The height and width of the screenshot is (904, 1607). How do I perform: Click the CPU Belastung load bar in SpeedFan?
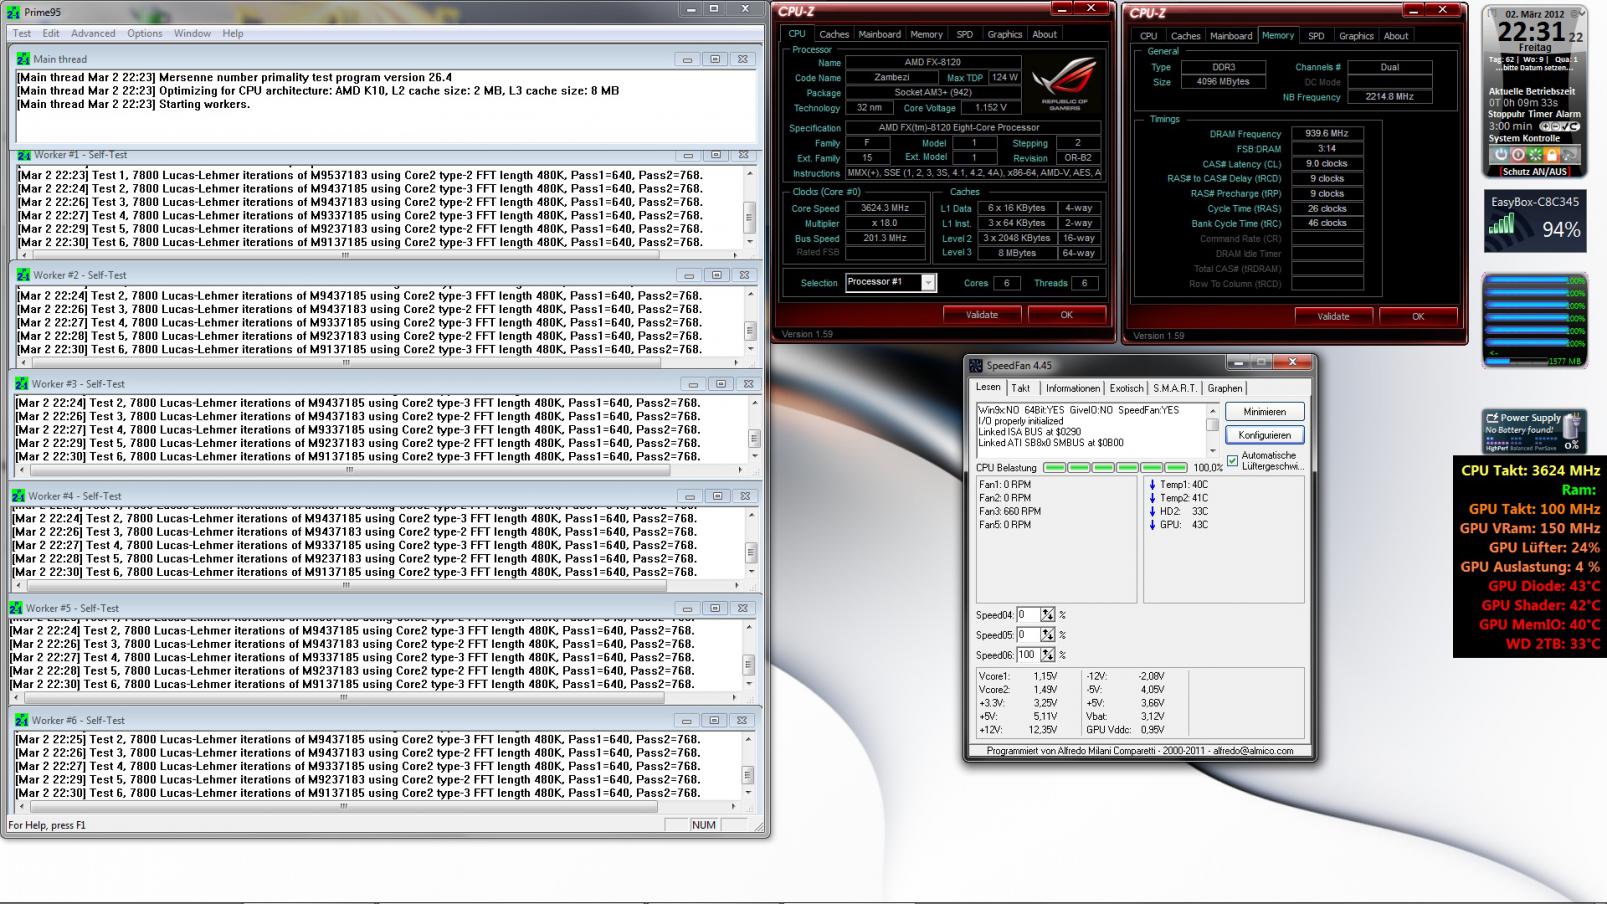(x=1115, y=467)
